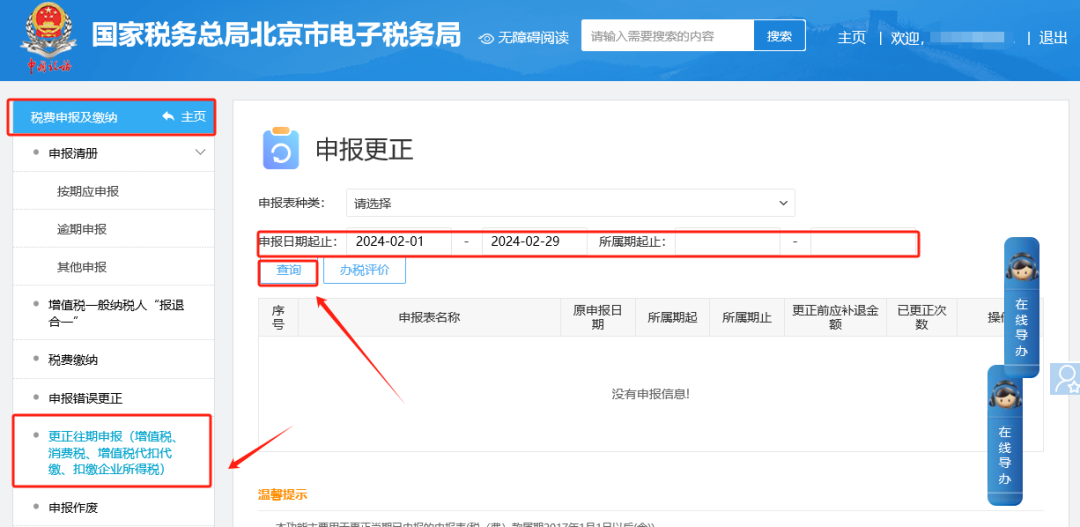Click the tax bureau emblem logo

[x=49, y=37]
